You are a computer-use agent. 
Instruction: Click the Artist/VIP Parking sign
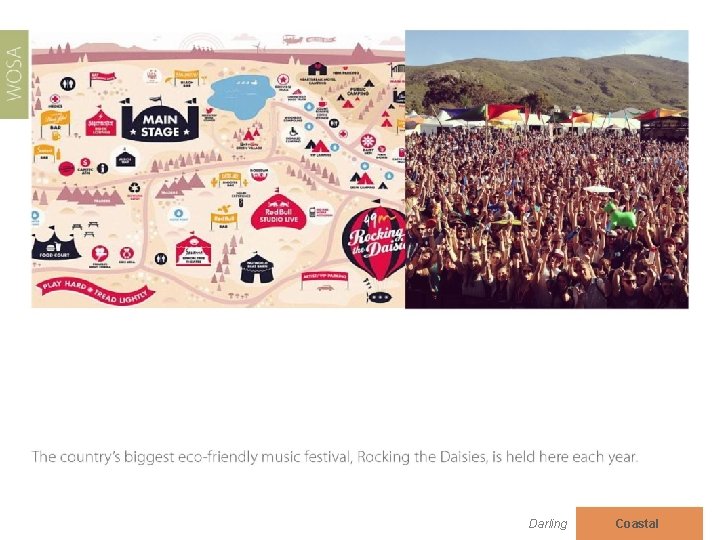(x=325, y=281)
